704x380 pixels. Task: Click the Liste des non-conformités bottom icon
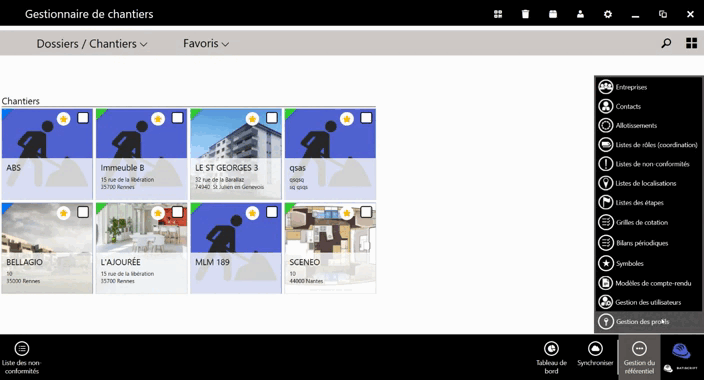click(x=22, y=349)
